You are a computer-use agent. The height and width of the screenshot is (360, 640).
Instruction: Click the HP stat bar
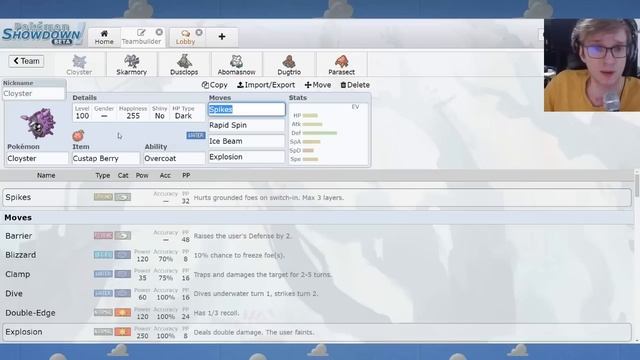(x=310, y=116)
